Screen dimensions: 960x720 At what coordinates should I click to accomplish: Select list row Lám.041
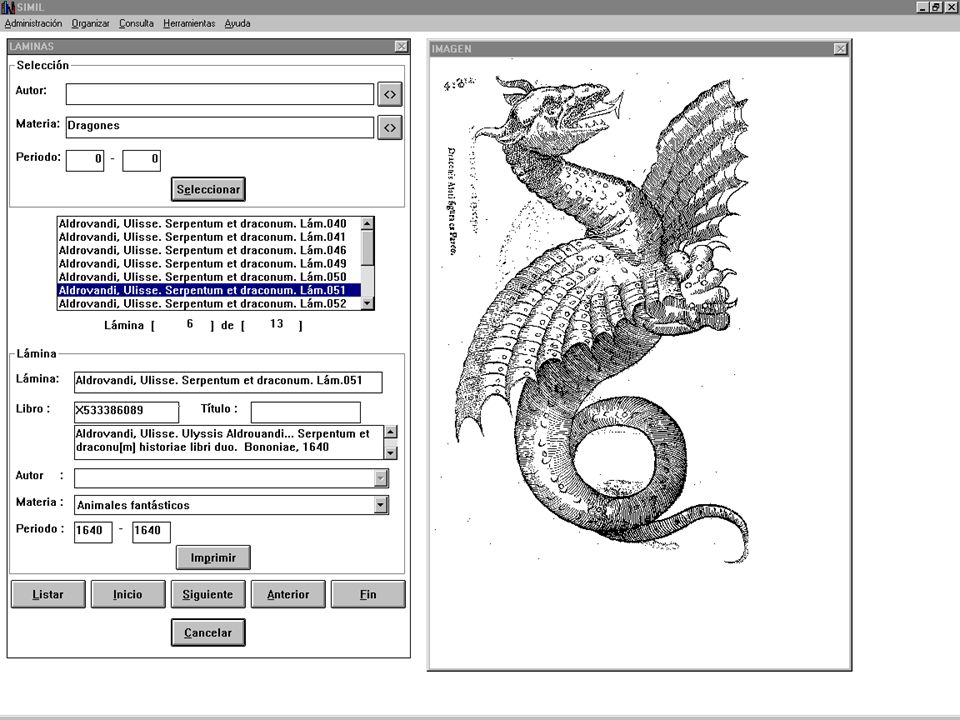coord(209,237)
